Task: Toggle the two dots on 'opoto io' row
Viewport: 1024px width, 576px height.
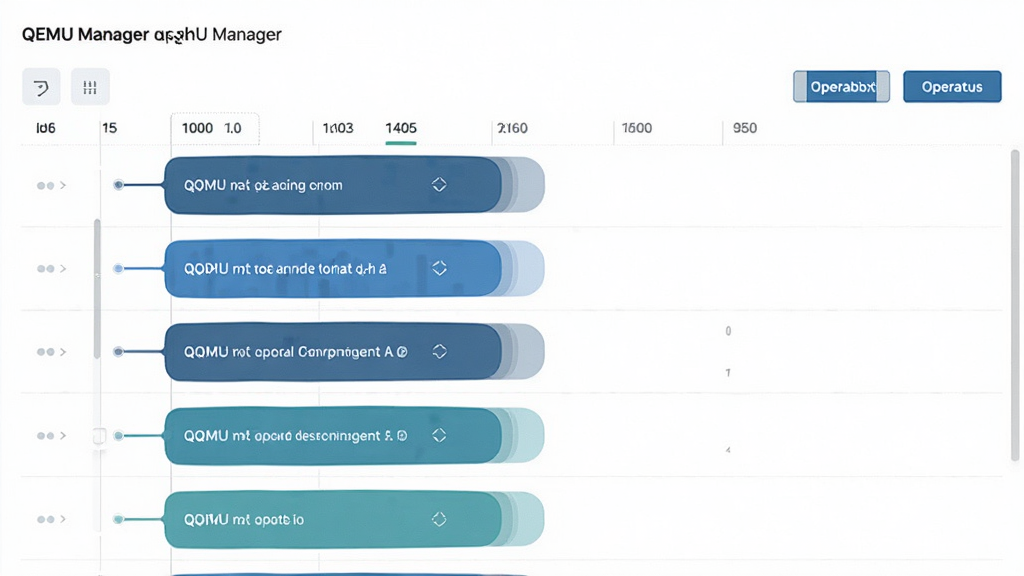Action: tap(46, 519)
